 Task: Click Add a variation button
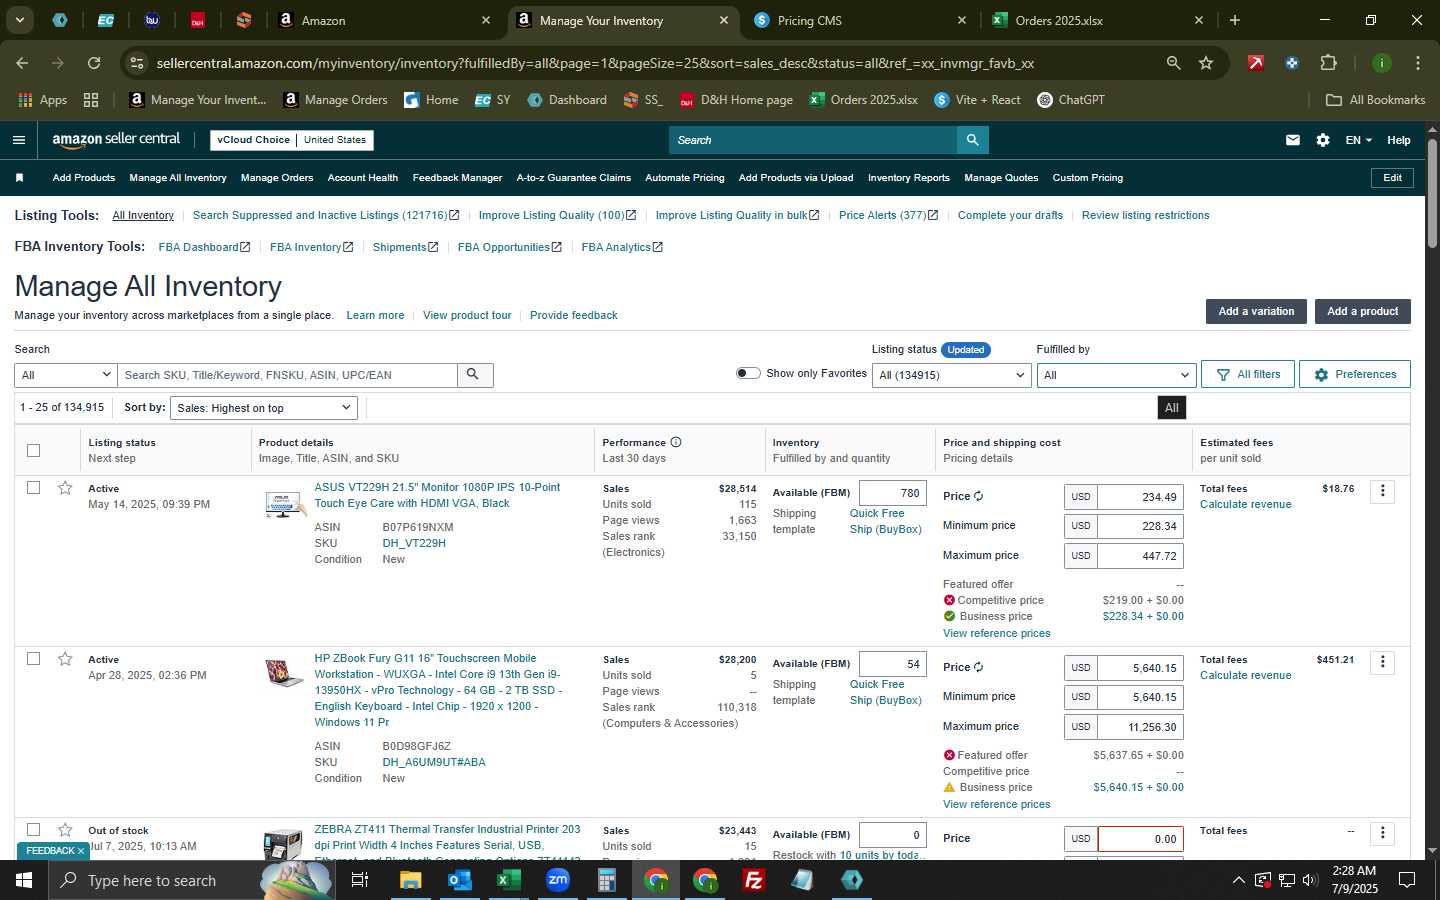1256,311
